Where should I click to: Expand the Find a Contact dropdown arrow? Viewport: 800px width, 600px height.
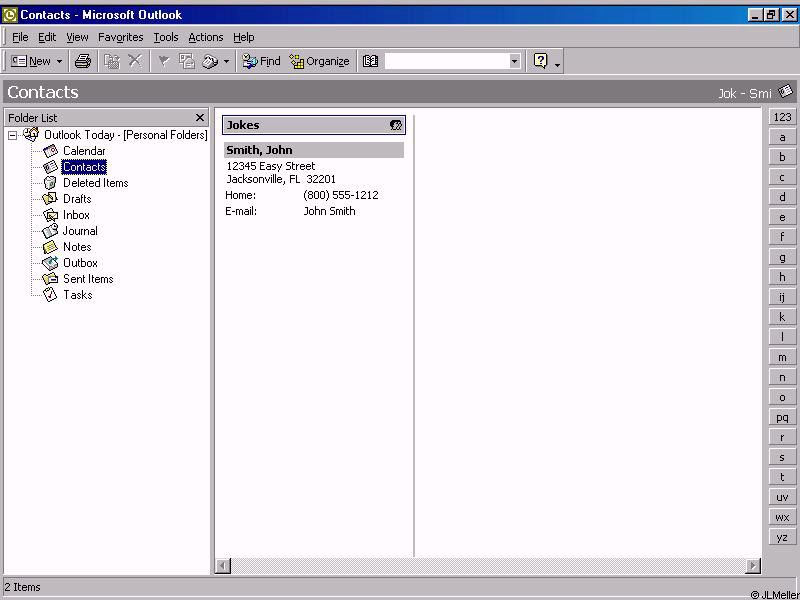[x=514, y=61]
